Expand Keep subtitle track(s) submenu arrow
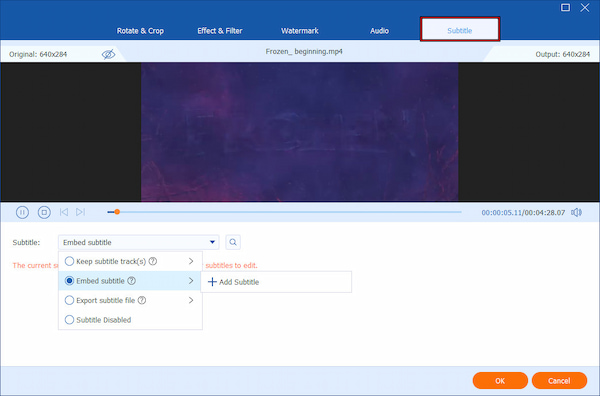 (x=191, y=261)
